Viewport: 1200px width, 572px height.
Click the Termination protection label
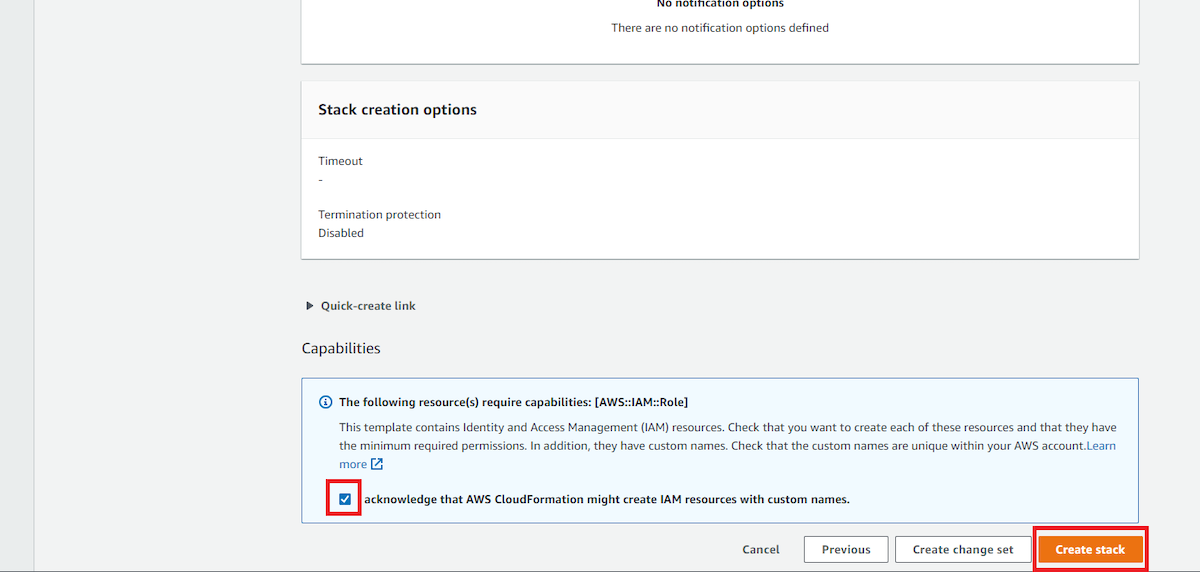click(x=379, y=215)
